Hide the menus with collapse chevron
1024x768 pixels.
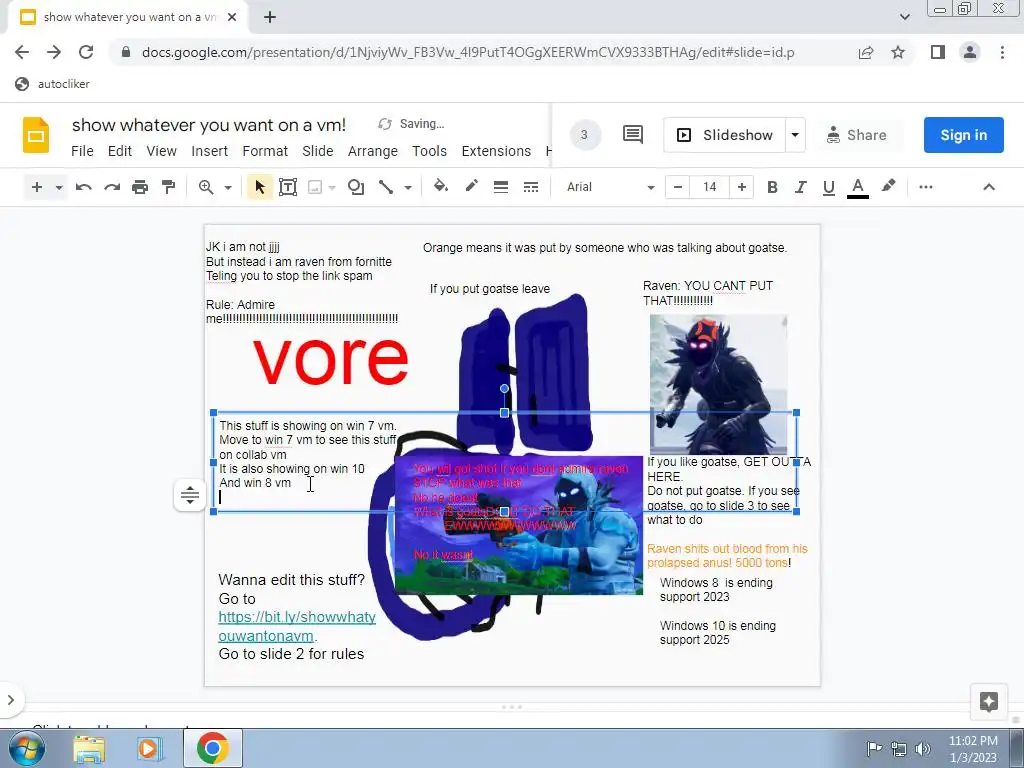tap(989, 187)
